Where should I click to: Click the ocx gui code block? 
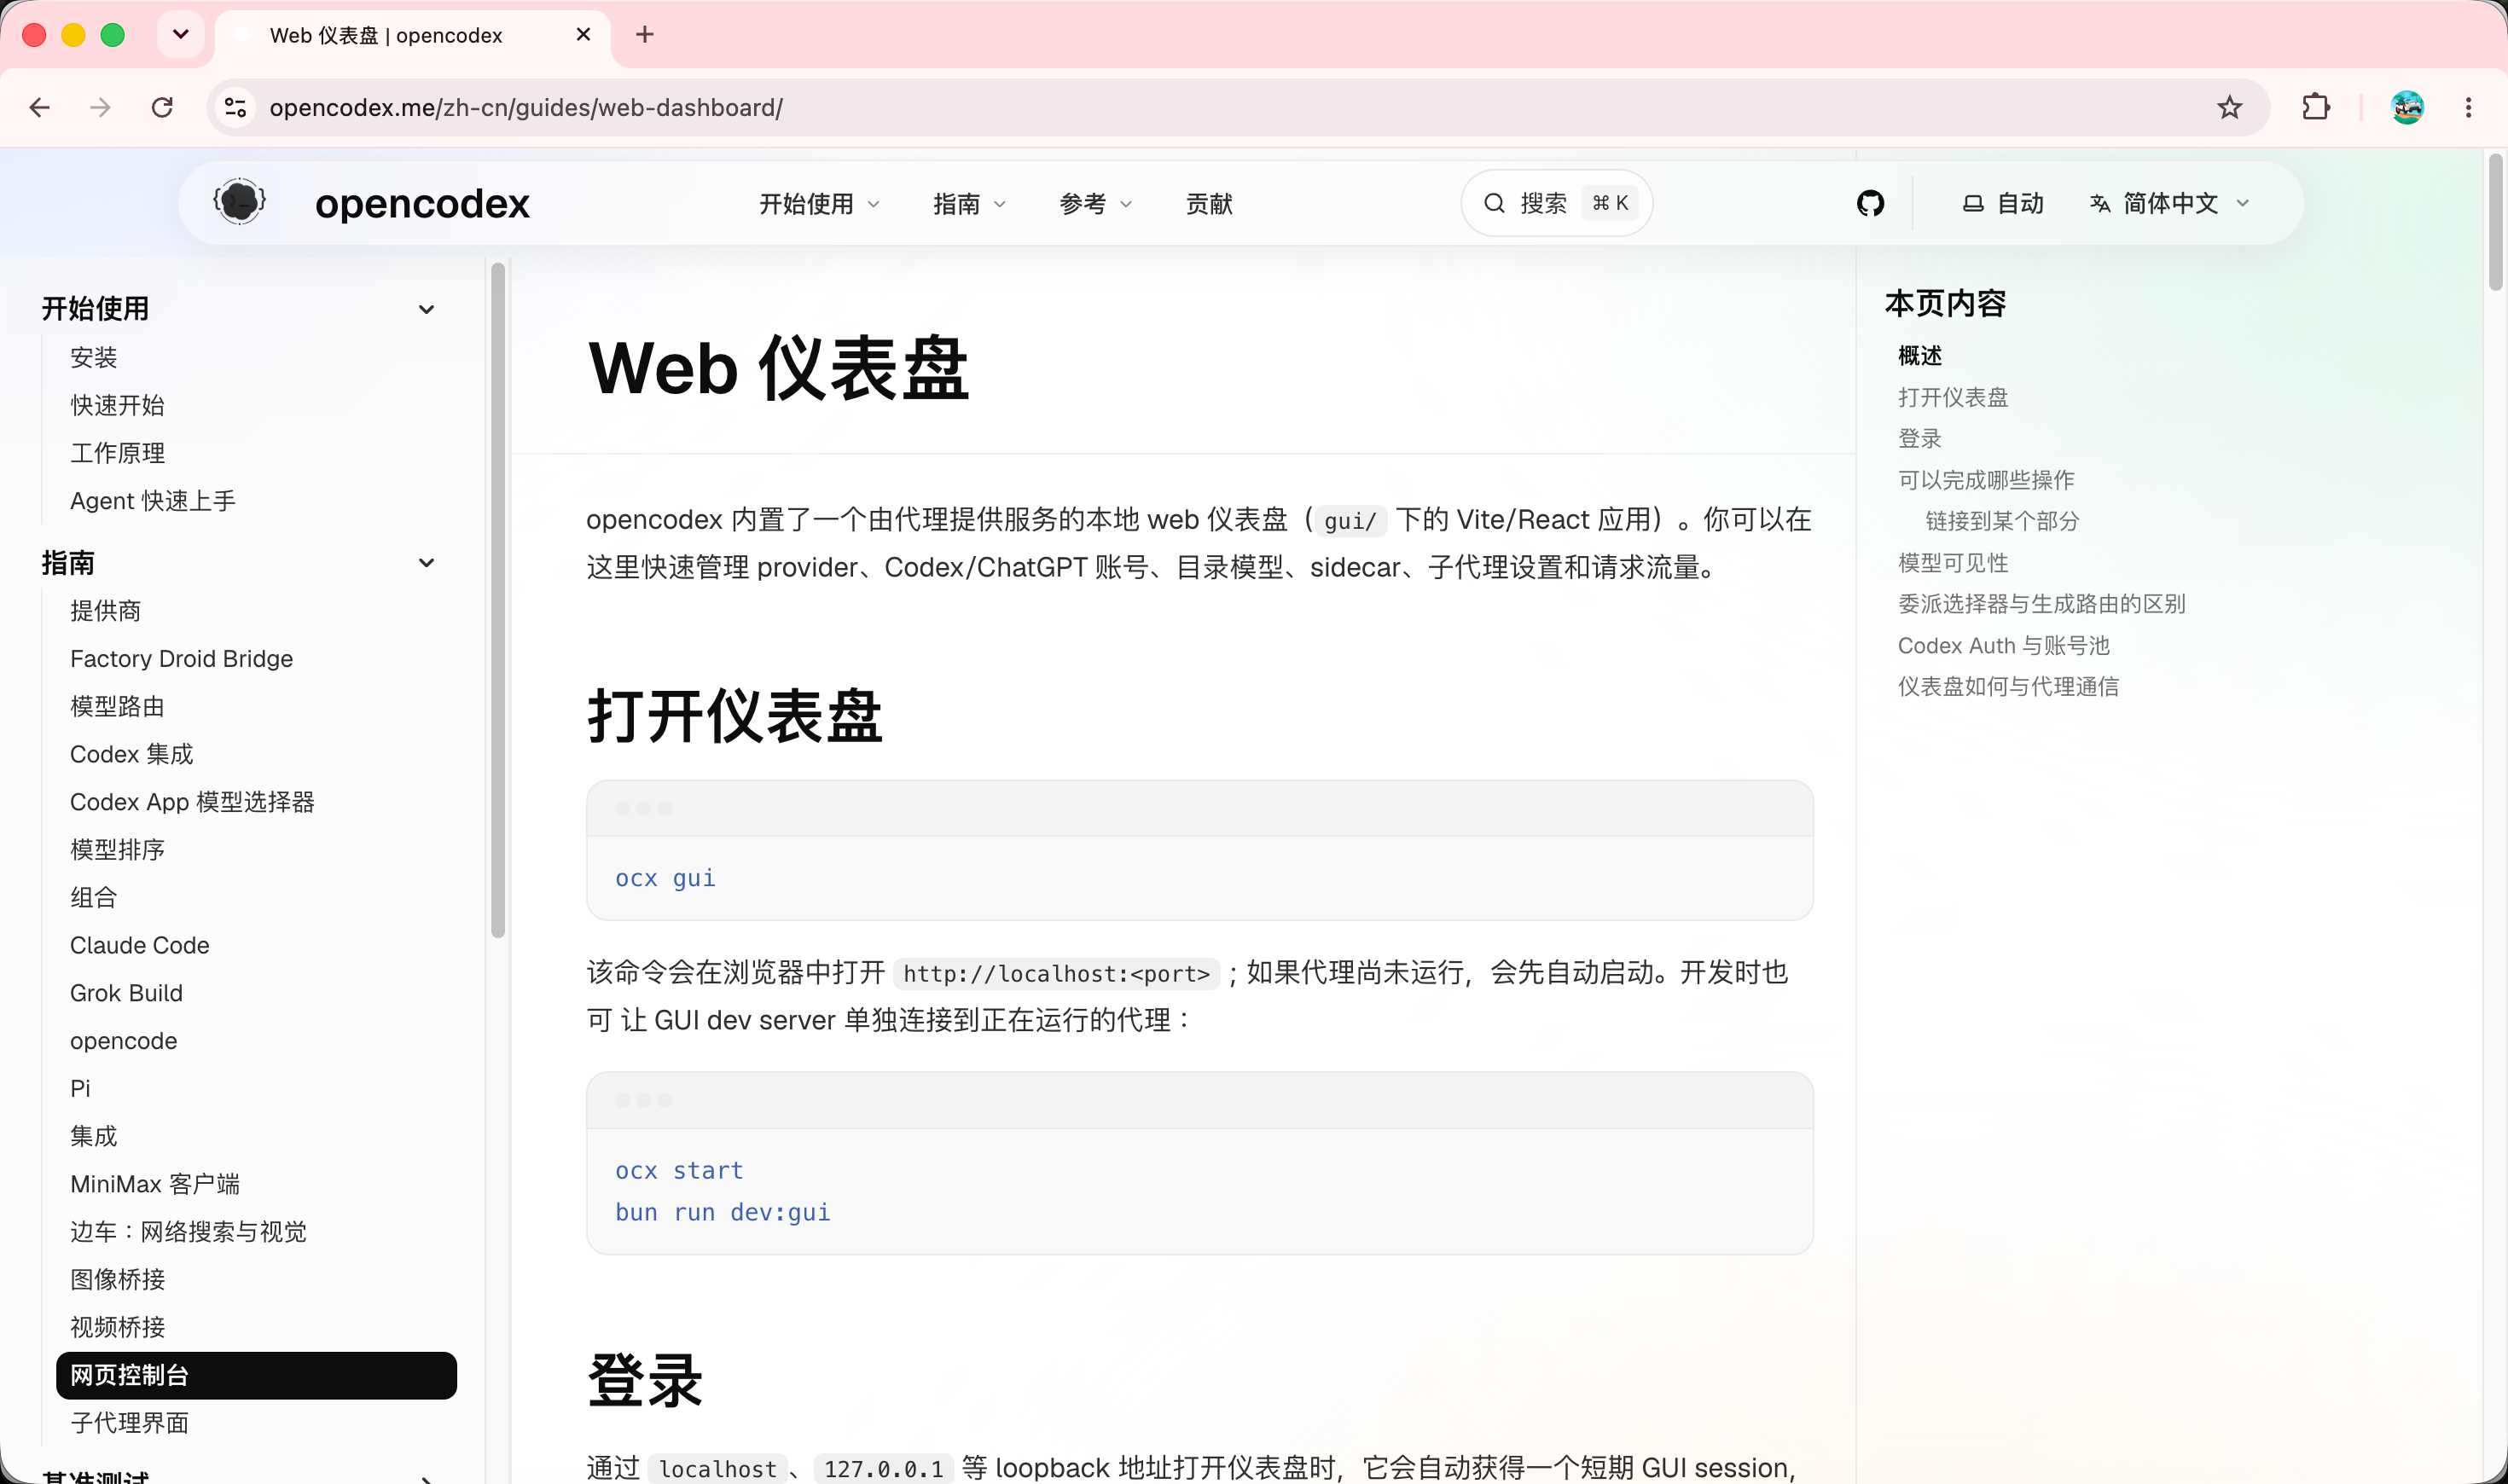pyautogui.click(x=1199, y=850)
